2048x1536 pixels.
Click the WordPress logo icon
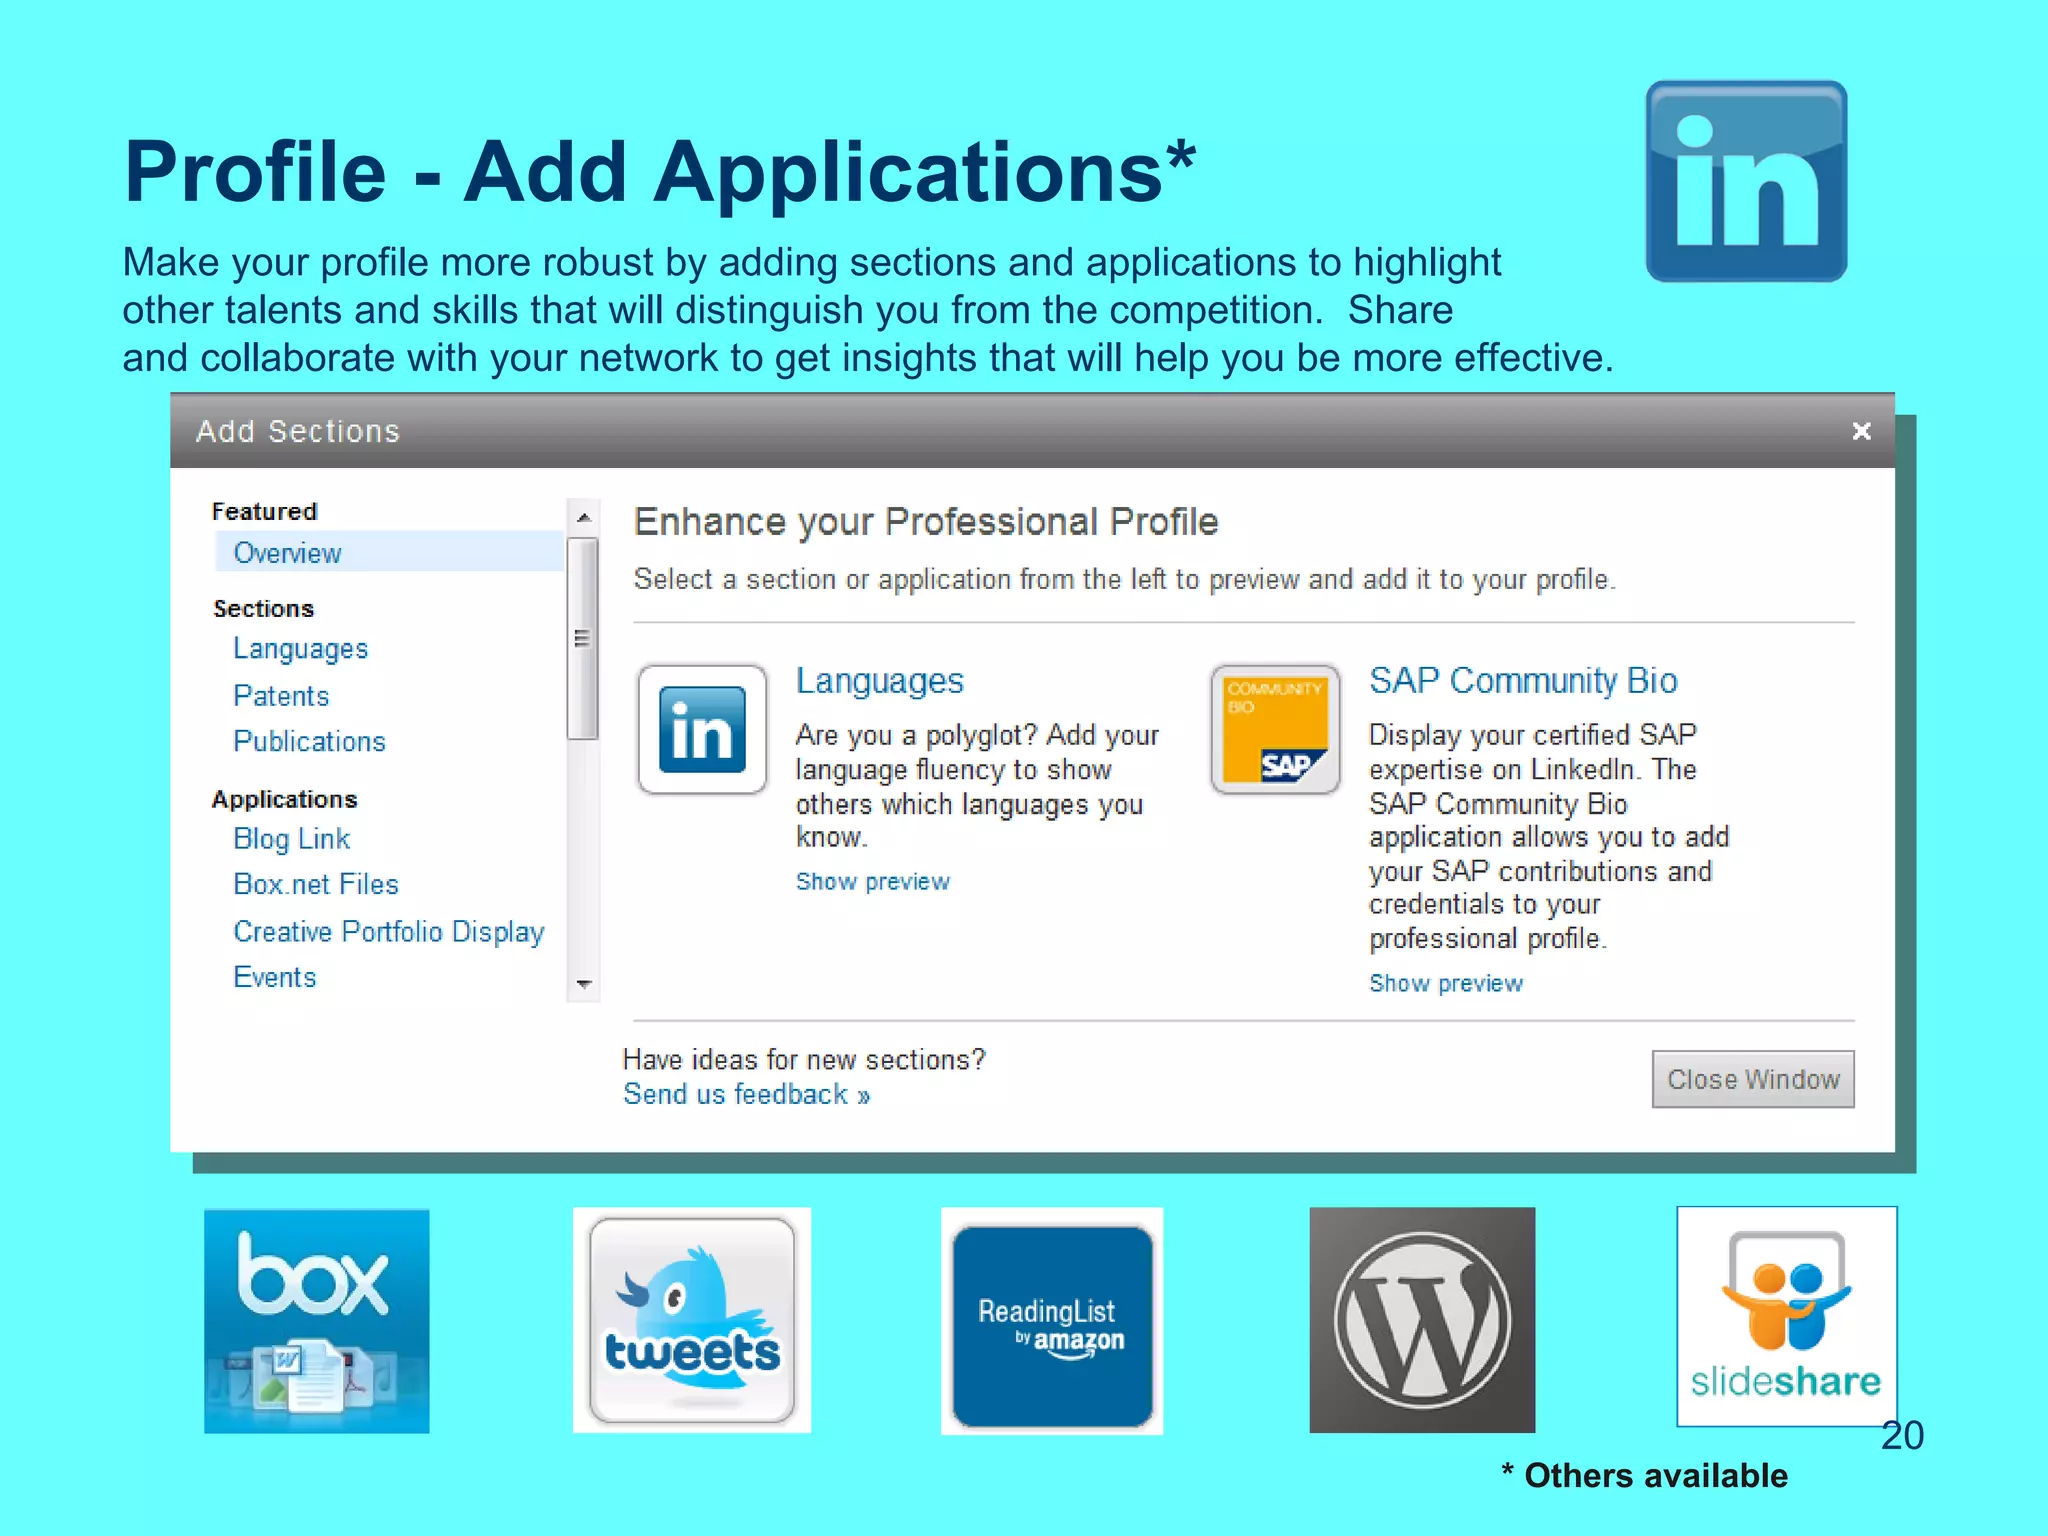(1422, 1320)
